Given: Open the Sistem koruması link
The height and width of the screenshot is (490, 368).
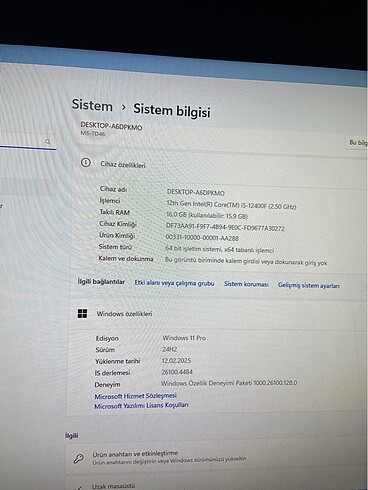Looking at the screenshot, I should 246,284.
